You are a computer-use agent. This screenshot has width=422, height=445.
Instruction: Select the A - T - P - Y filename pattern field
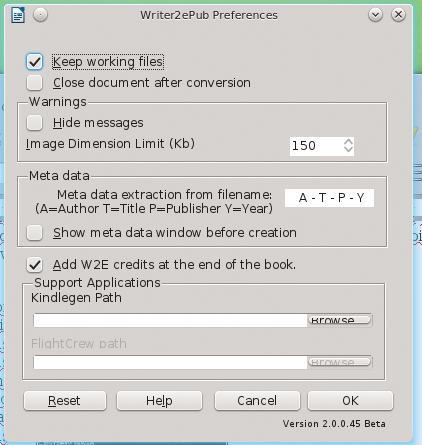[329, 198]
